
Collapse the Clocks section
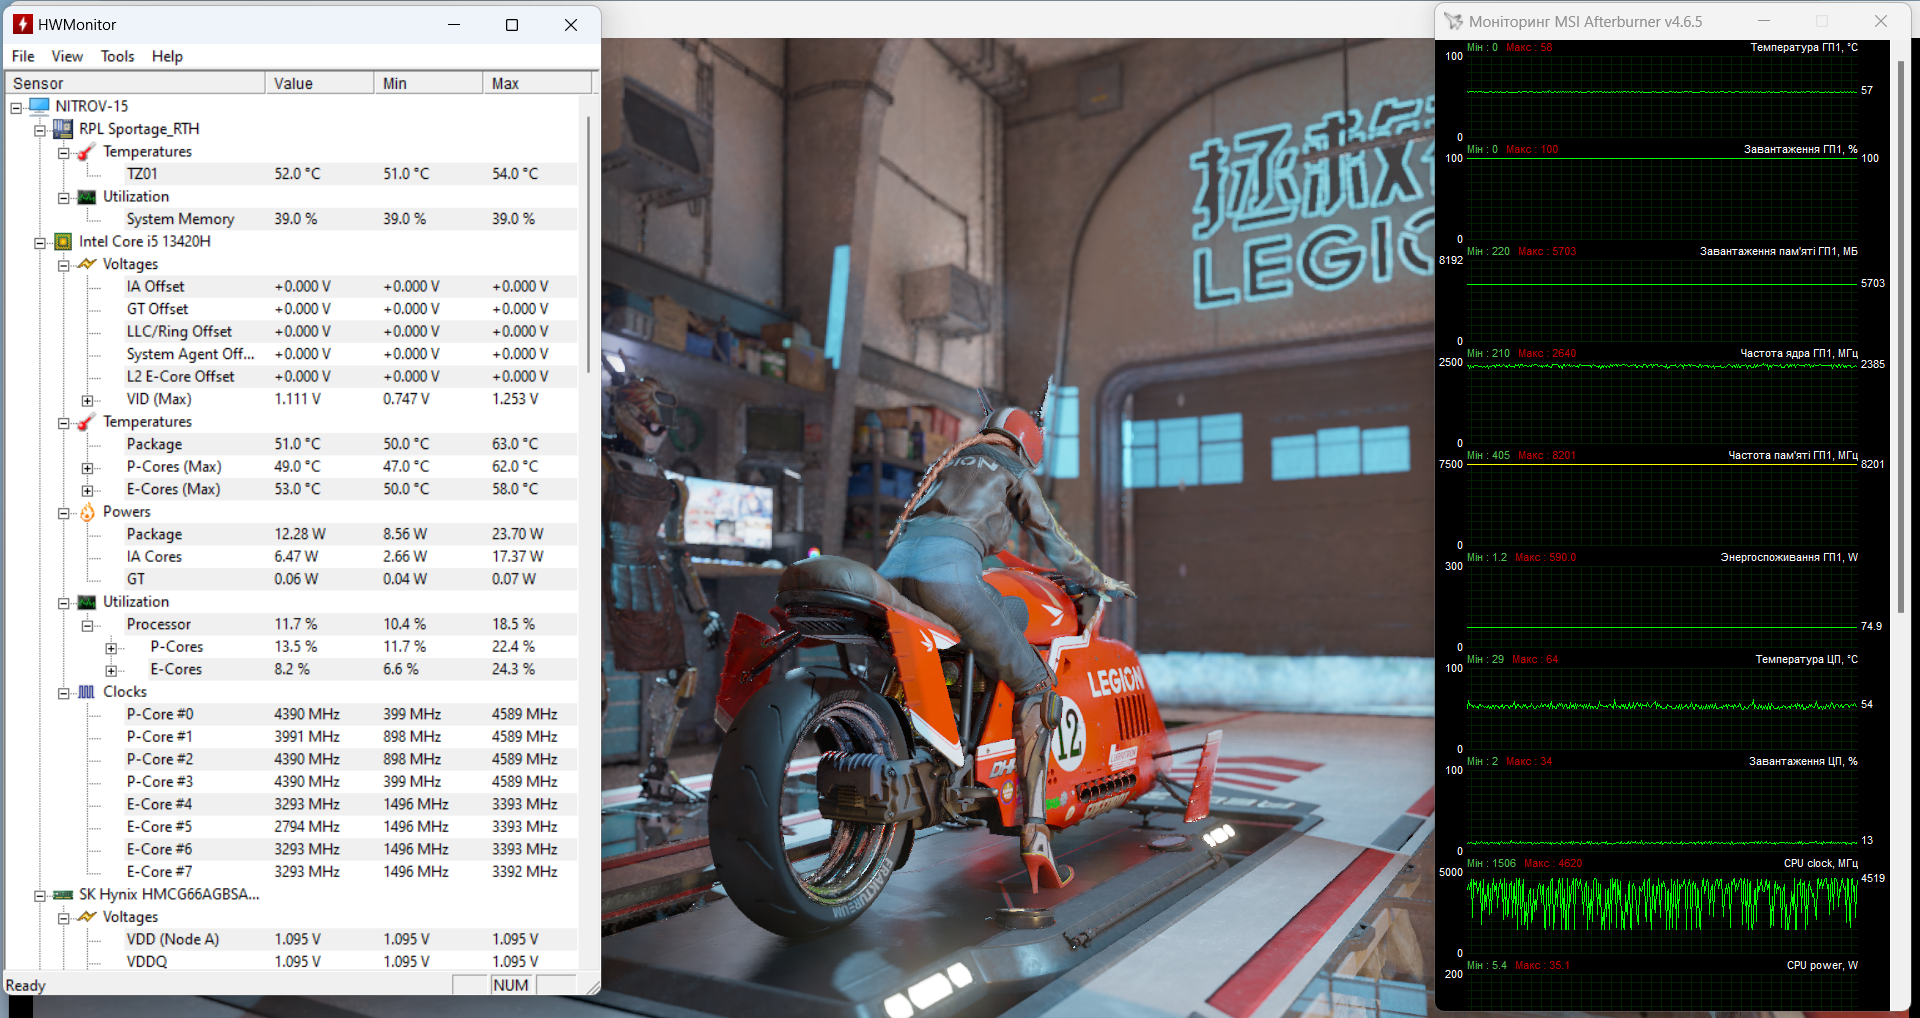point(64,693)
